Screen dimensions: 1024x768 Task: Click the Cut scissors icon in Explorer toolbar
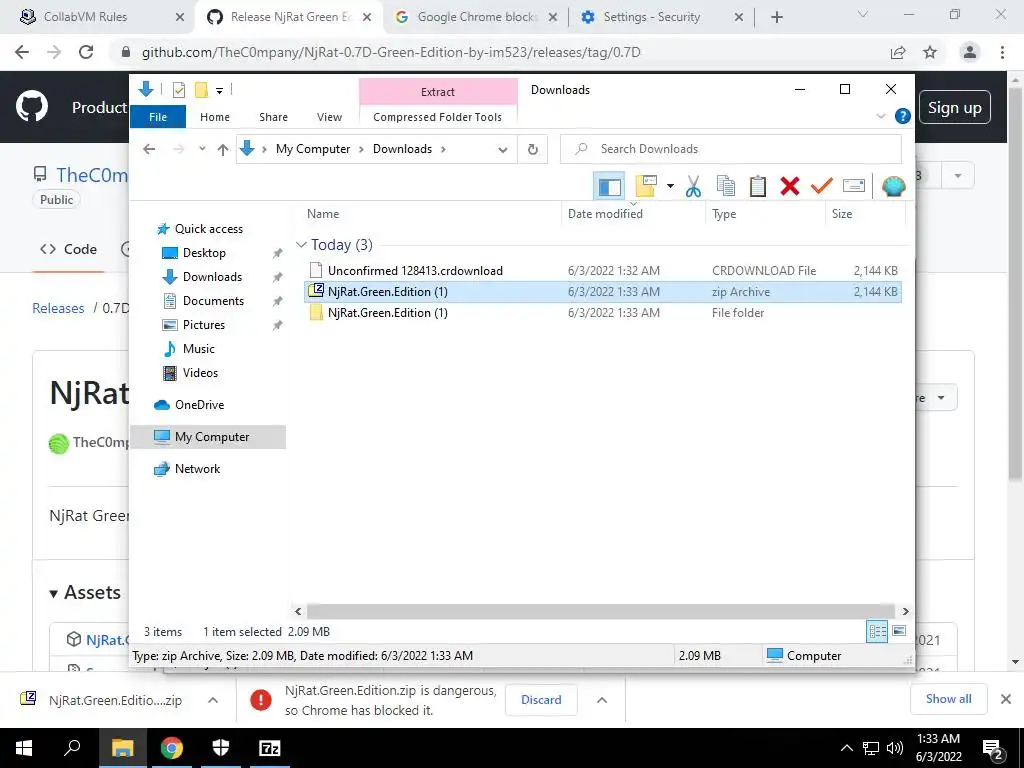click(x=693, y=186)
